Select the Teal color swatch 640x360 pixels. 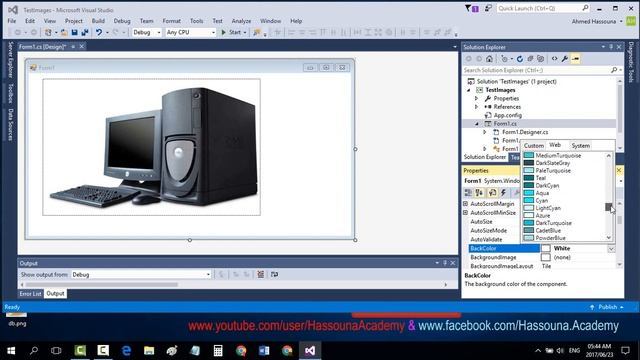pos(529,178)
